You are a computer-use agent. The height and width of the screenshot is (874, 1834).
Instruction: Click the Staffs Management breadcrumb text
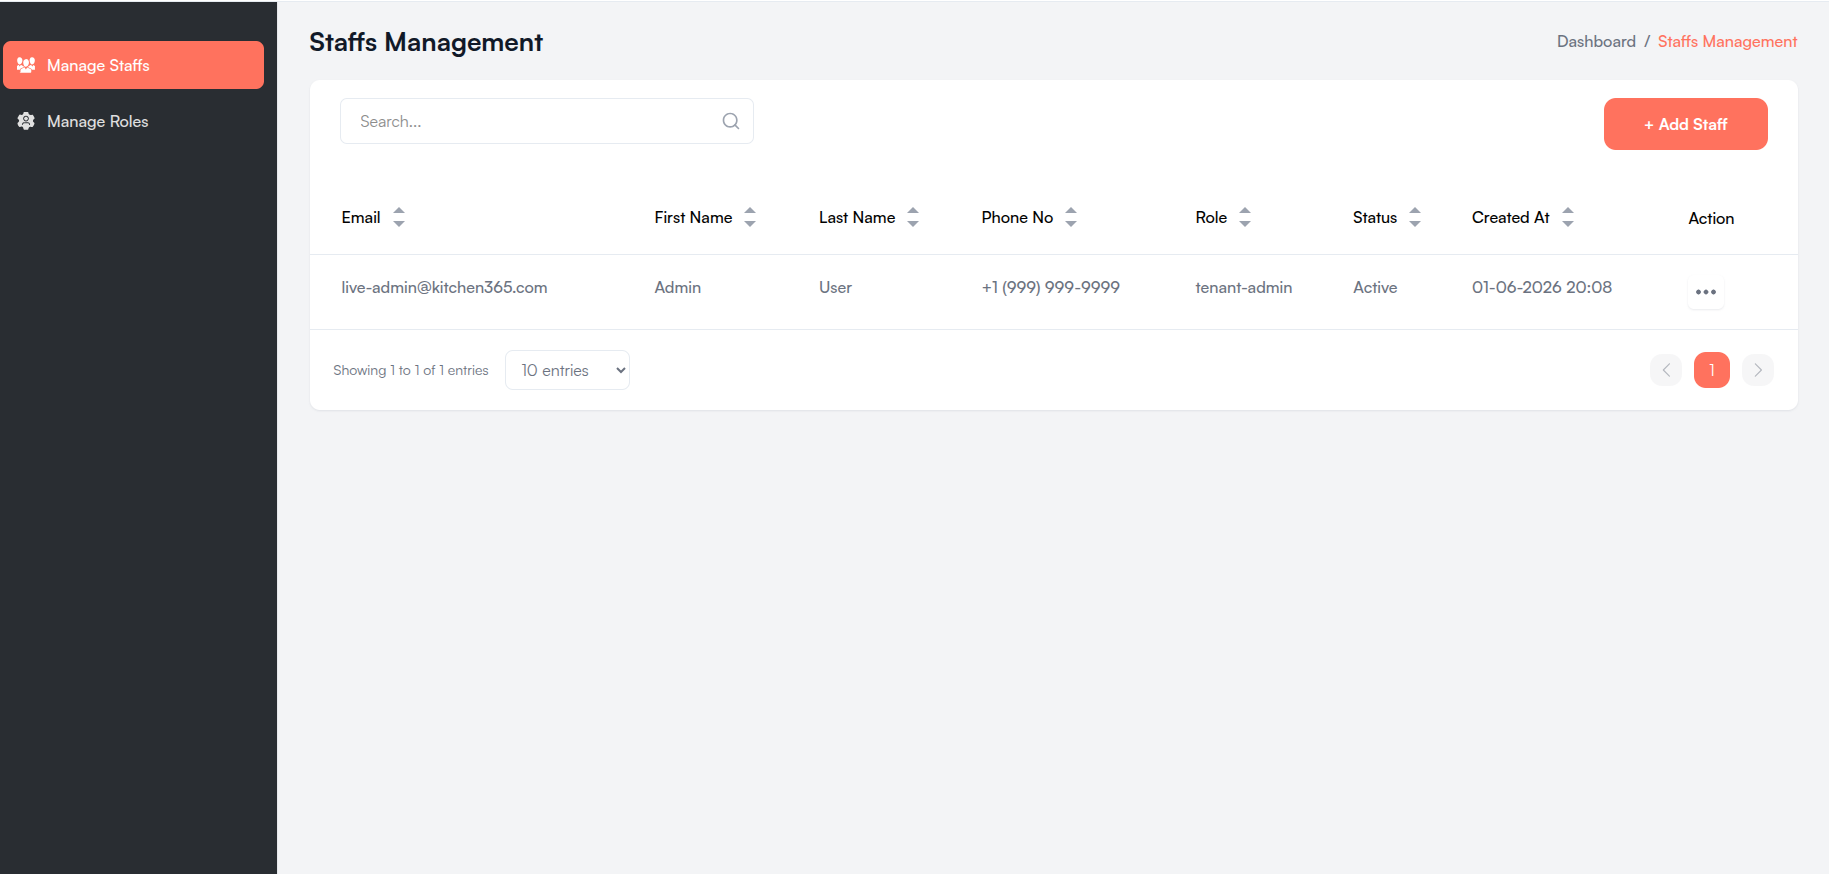pyautogui.click(x=1727, y=42)
